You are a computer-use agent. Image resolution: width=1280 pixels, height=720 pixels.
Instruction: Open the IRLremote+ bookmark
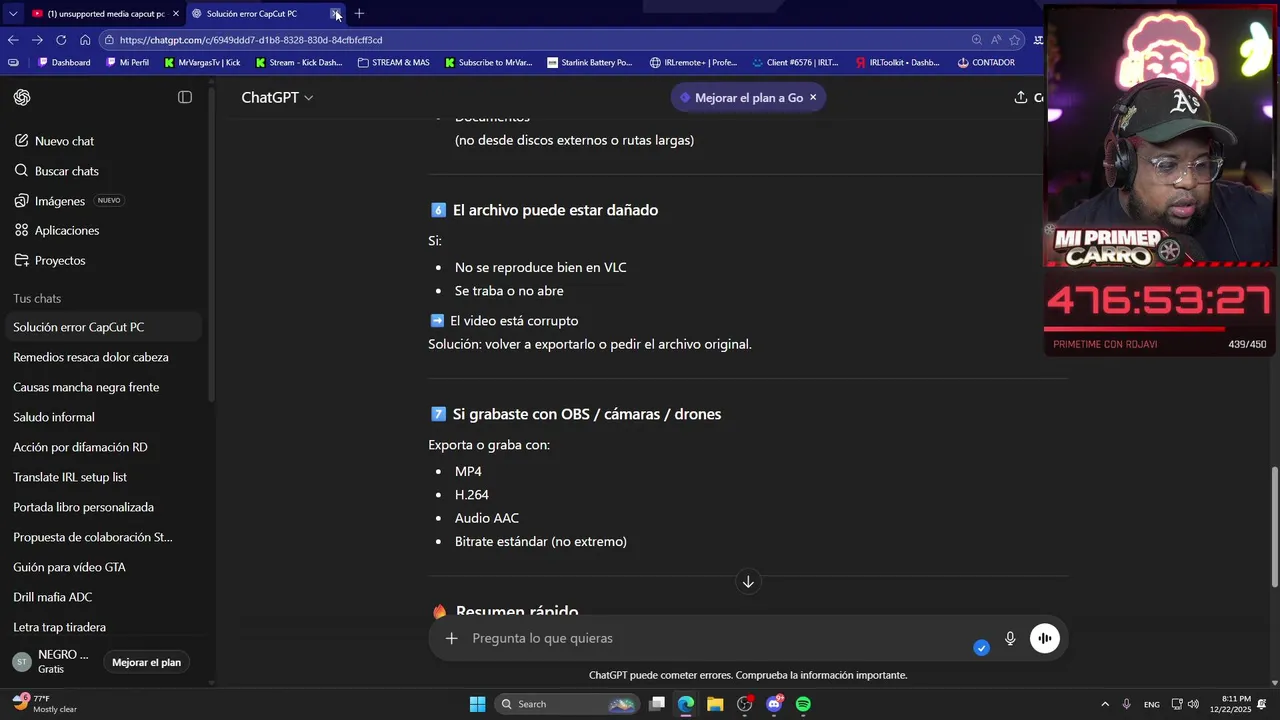[693, 62]
